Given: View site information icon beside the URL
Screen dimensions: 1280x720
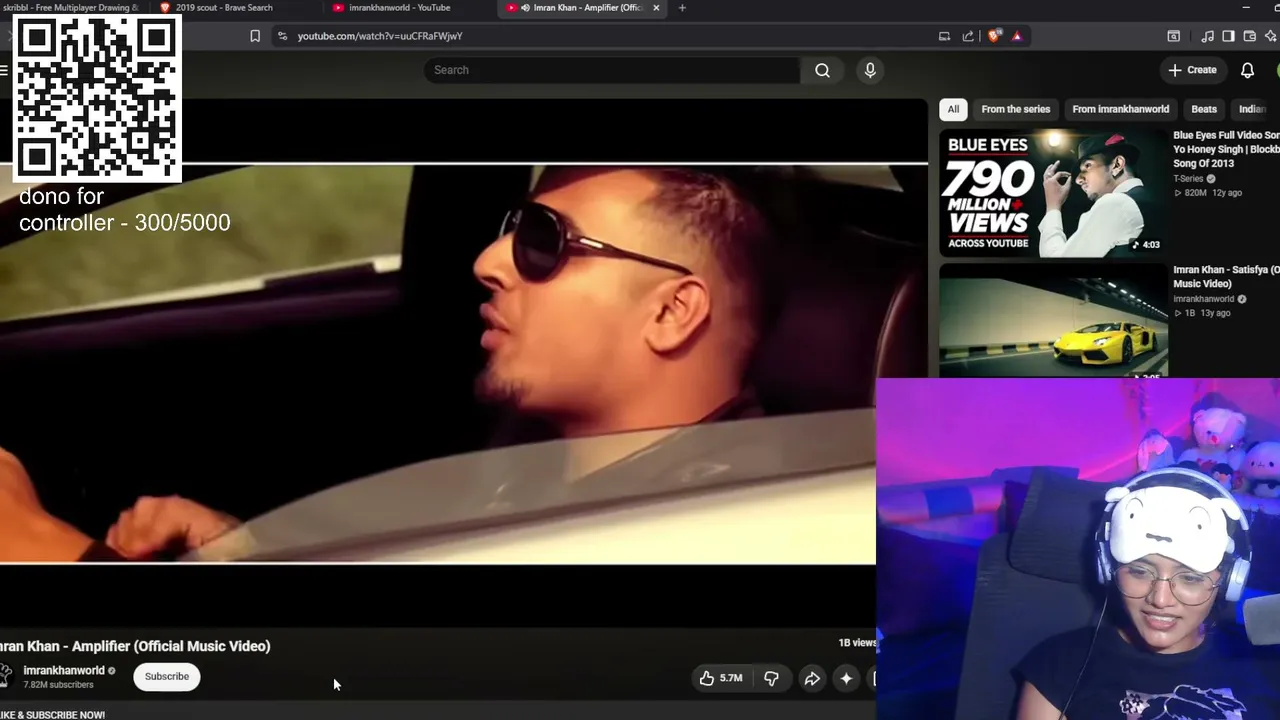Looking at the screenshot, I should coord(282,36).
